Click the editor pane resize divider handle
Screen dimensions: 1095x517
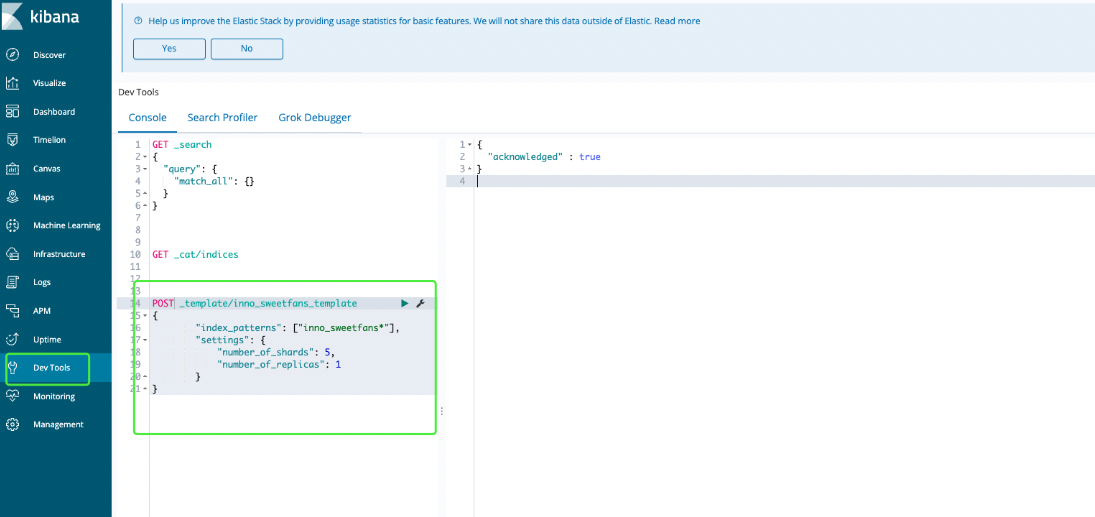tap(441, 411)
